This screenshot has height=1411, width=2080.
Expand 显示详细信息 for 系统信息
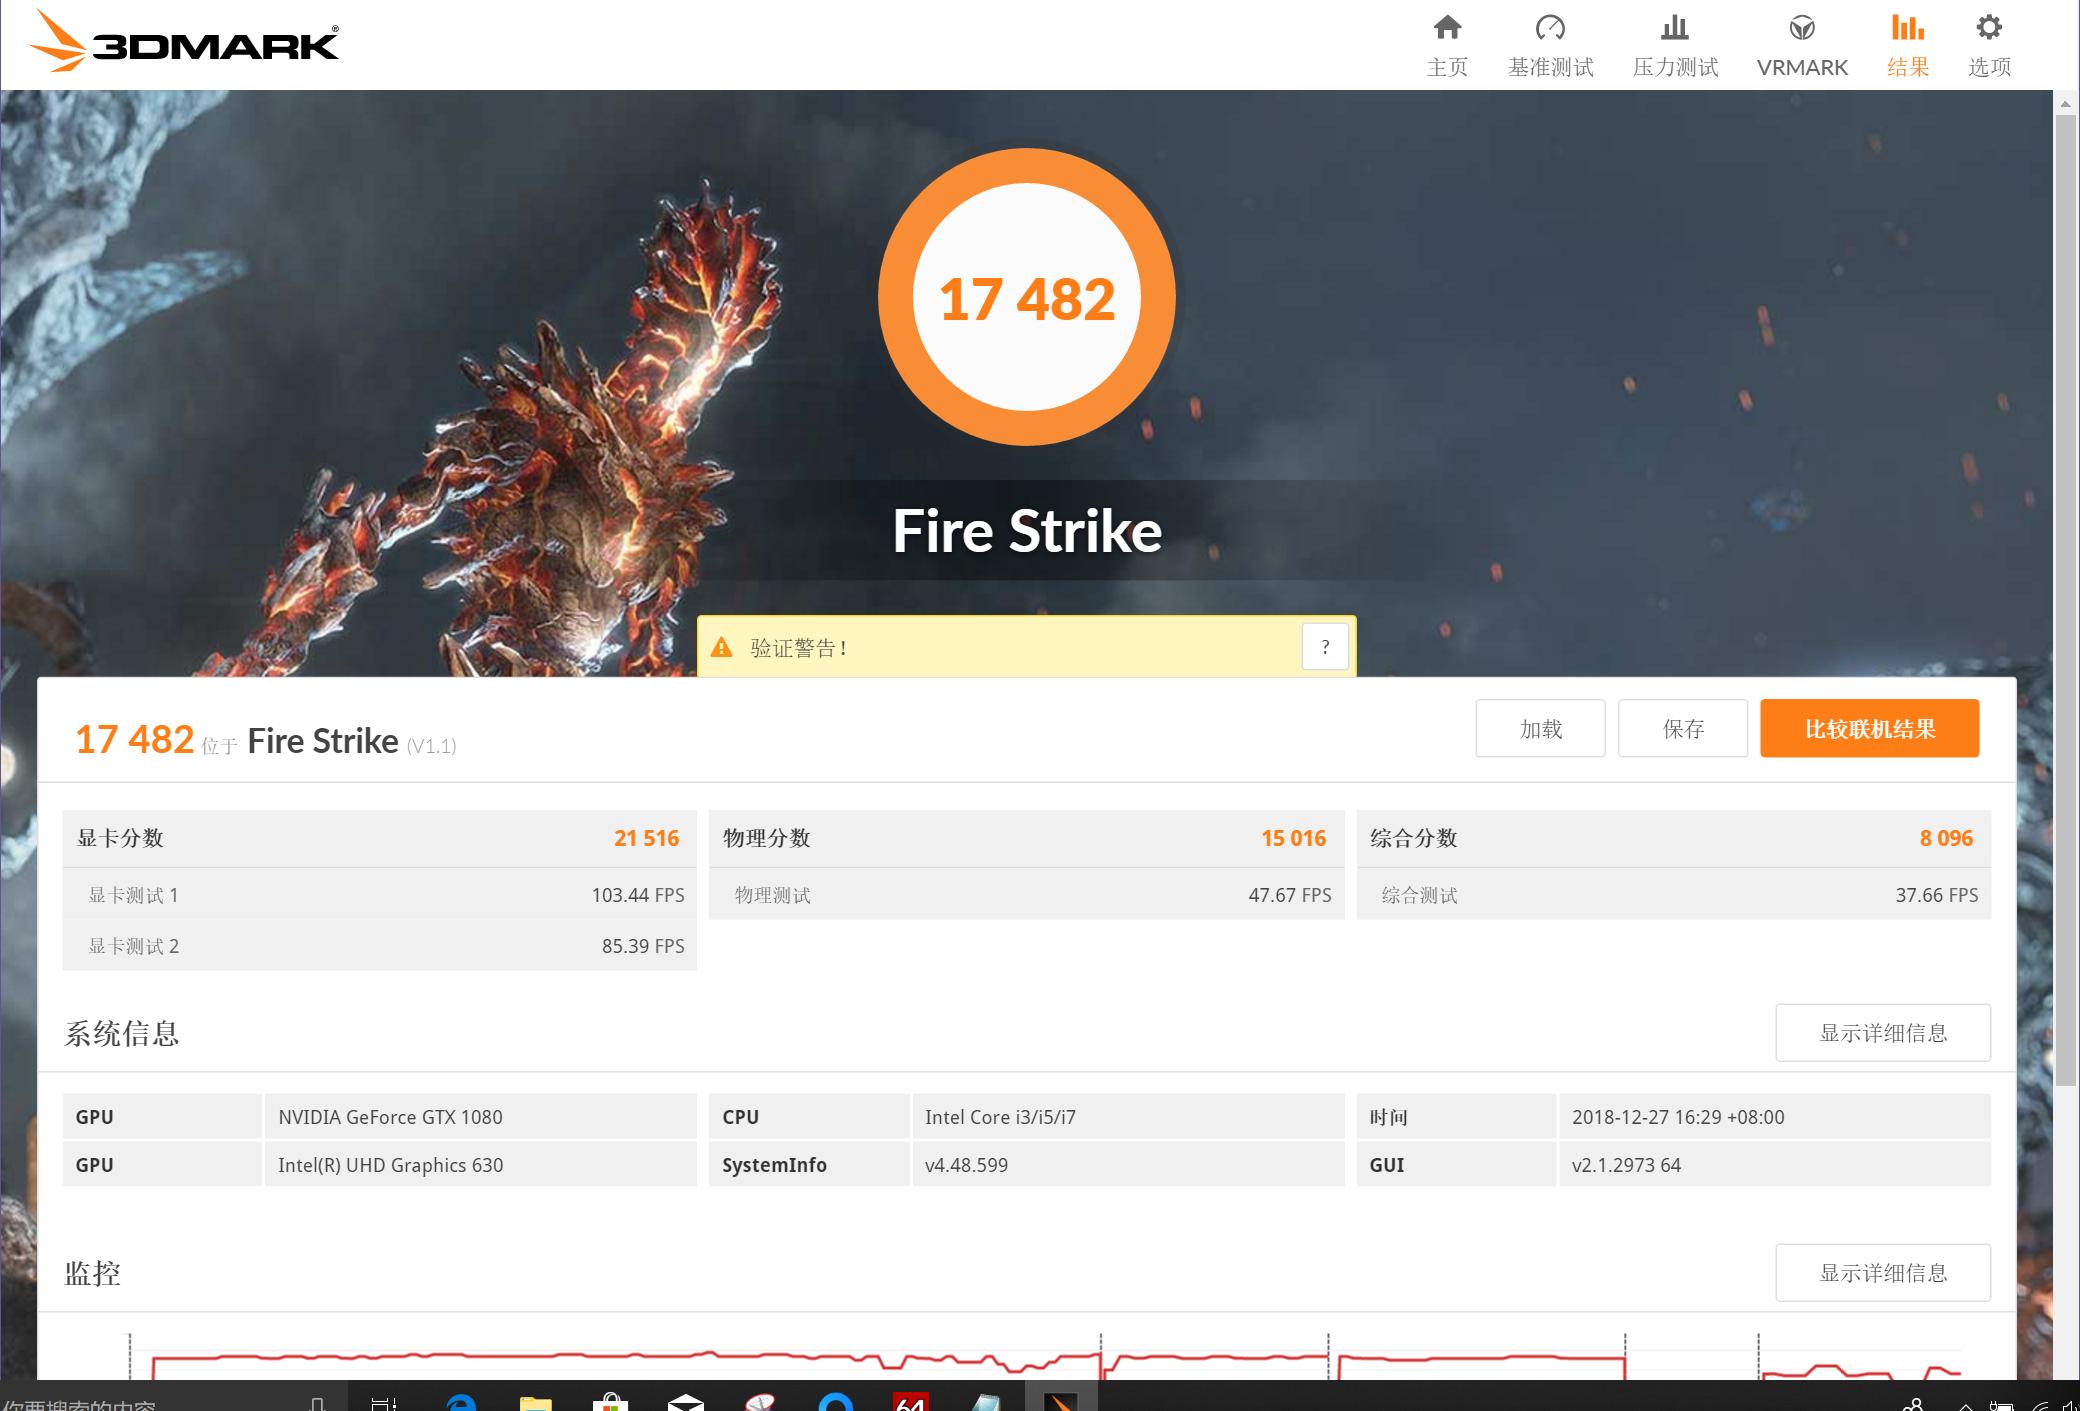1882,1032
